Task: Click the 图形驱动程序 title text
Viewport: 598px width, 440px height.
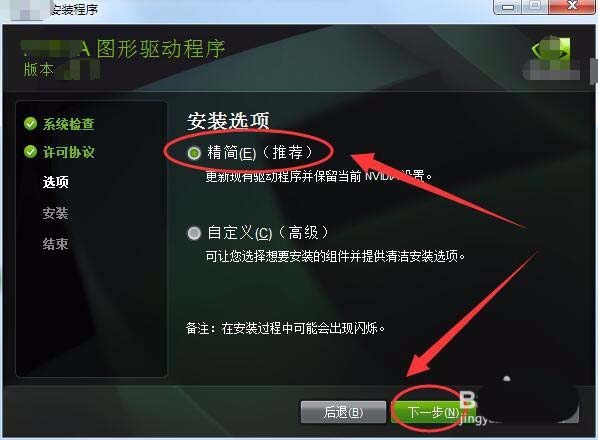Action: pos(161,49)
